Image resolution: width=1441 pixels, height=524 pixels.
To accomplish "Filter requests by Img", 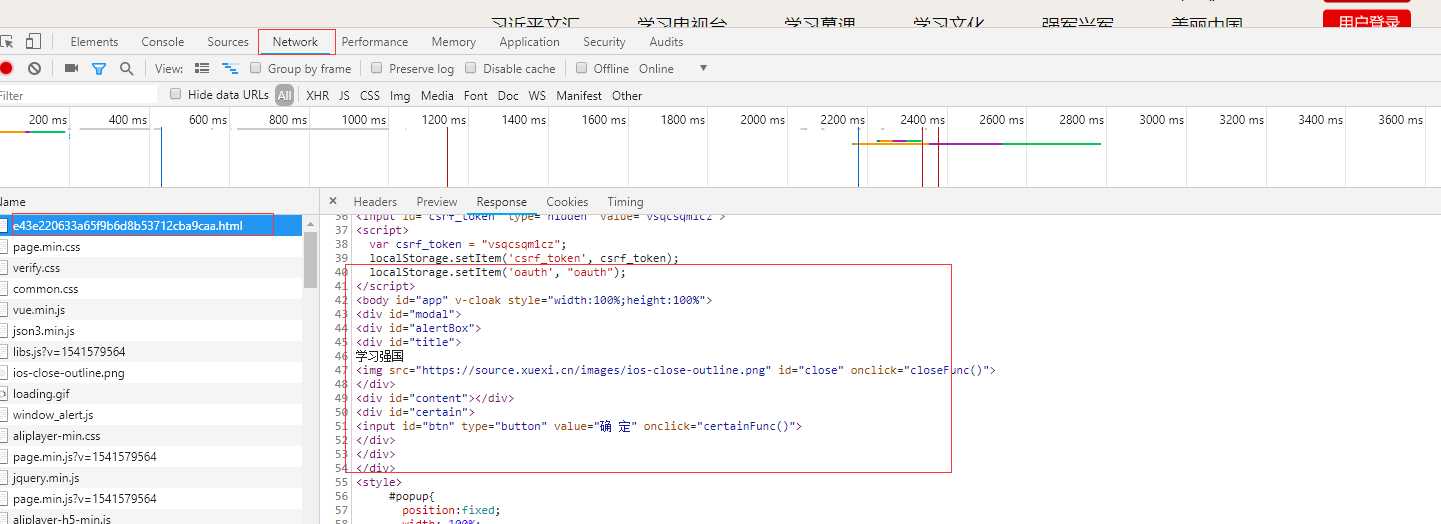I will (400, 95).
